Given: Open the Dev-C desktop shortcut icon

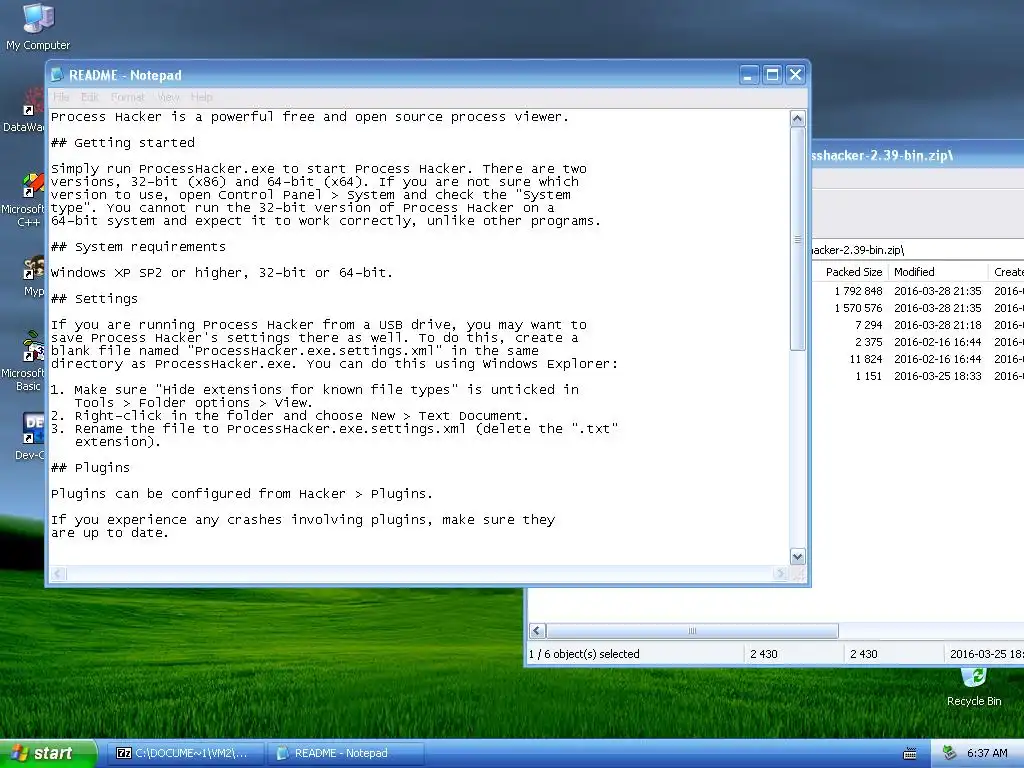Looking at the screenshot, I should pos(31,436).
